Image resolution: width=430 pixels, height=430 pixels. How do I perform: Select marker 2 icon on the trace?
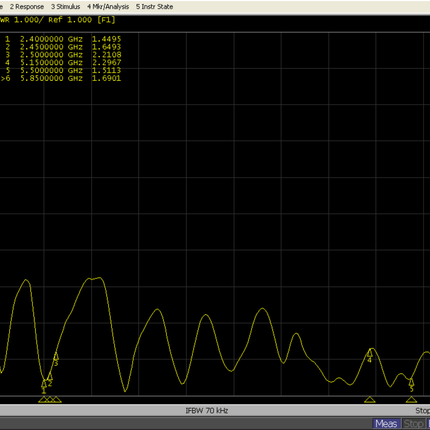50,380
